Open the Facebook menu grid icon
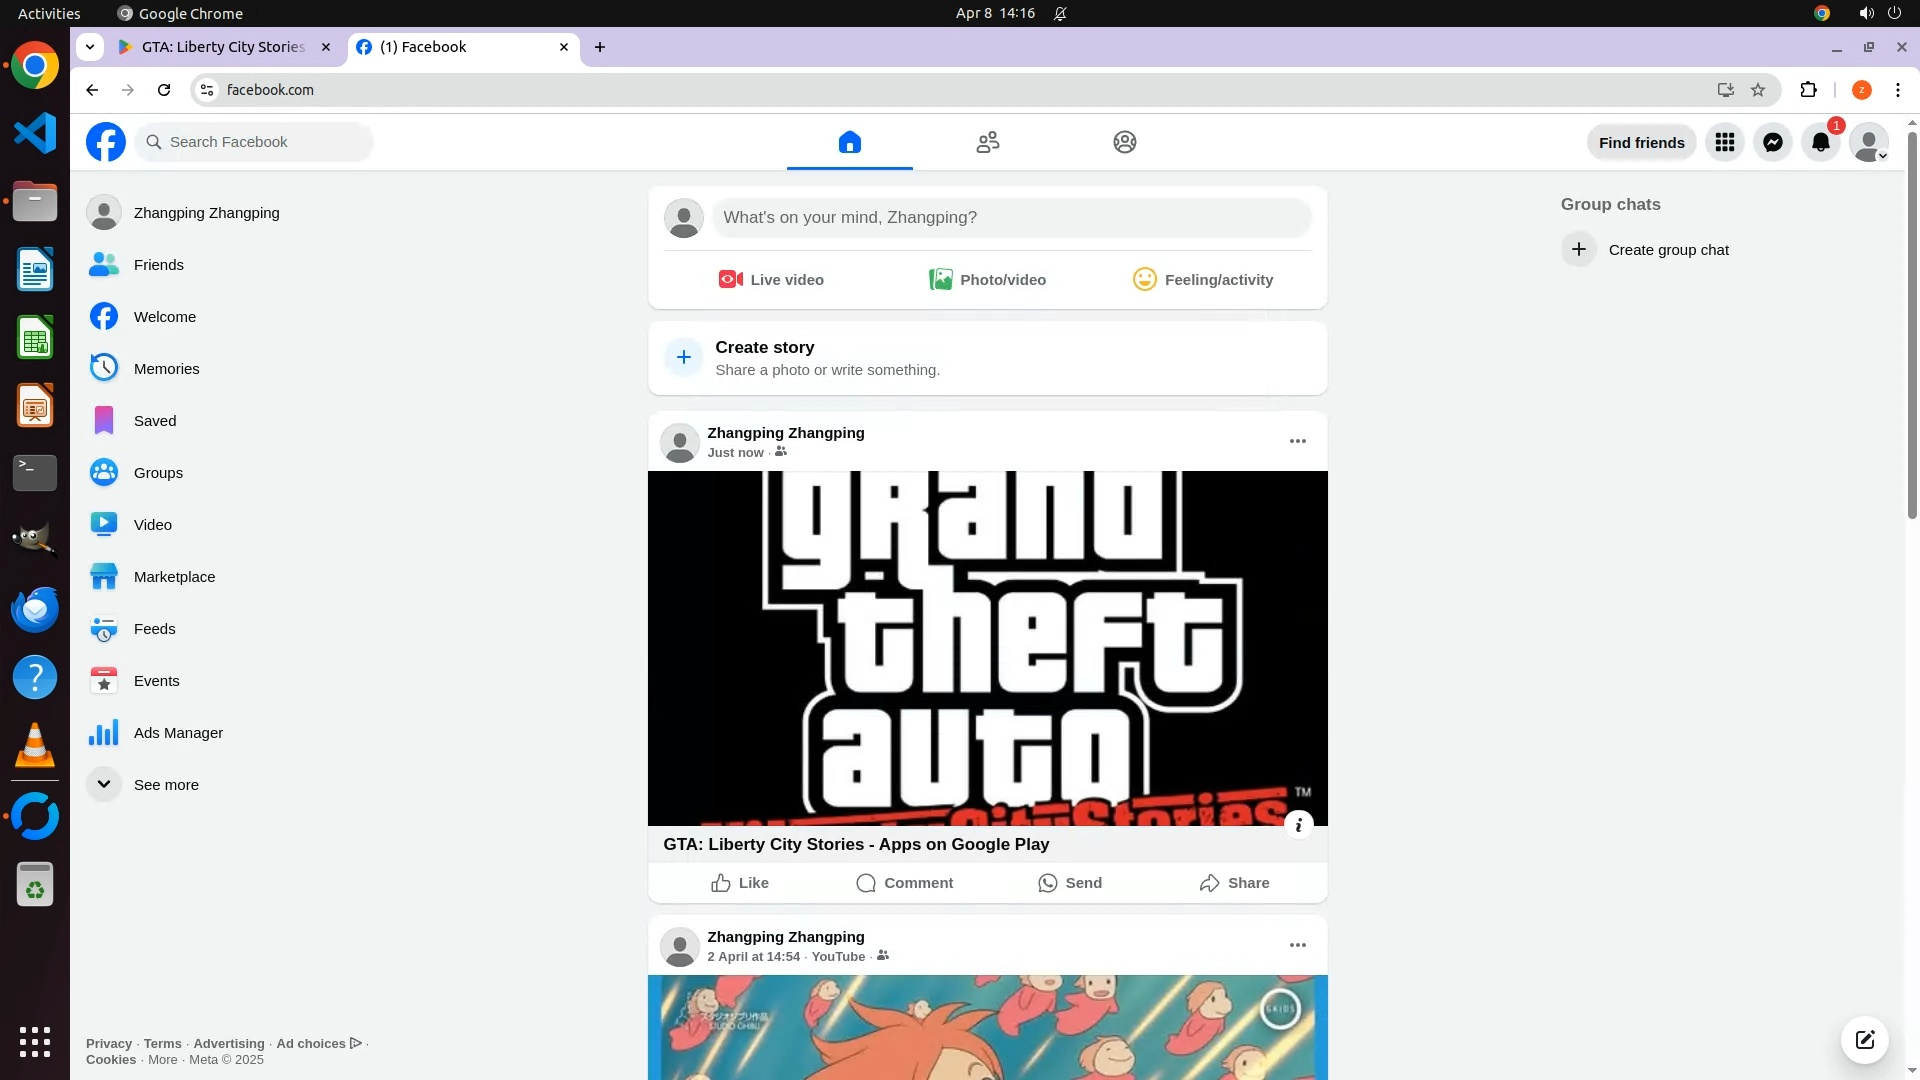 (x=1724, y=142)
